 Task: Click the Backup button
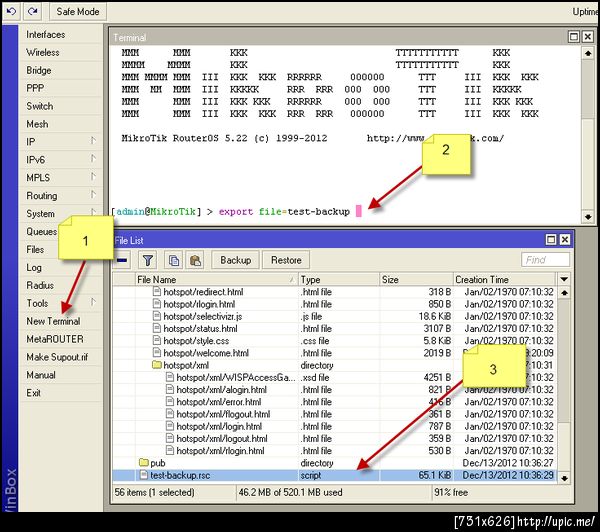point(235,260)
